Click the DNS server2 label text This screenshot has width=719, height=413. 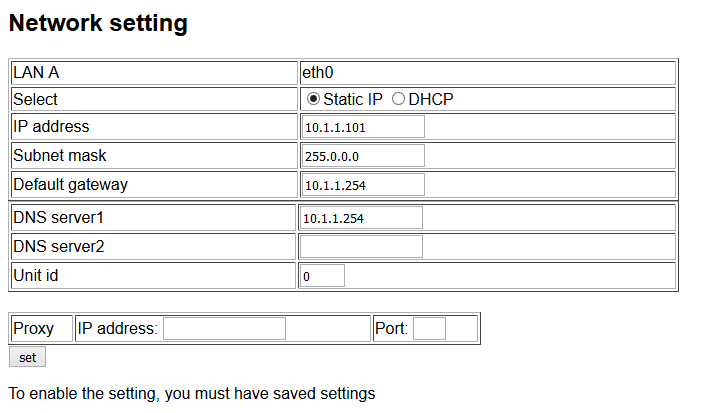point(59,247)
